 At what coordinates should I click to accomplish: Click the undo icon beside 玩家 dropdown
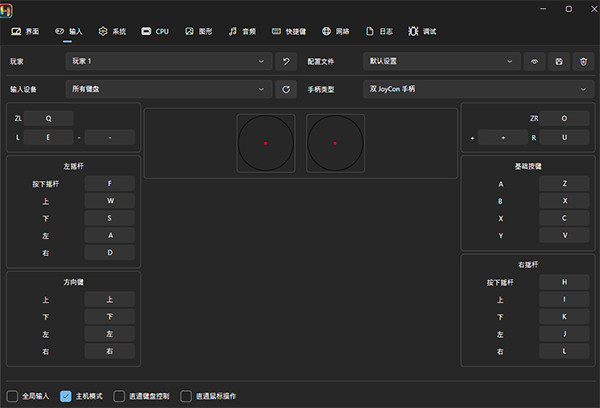tap(286, 61)
